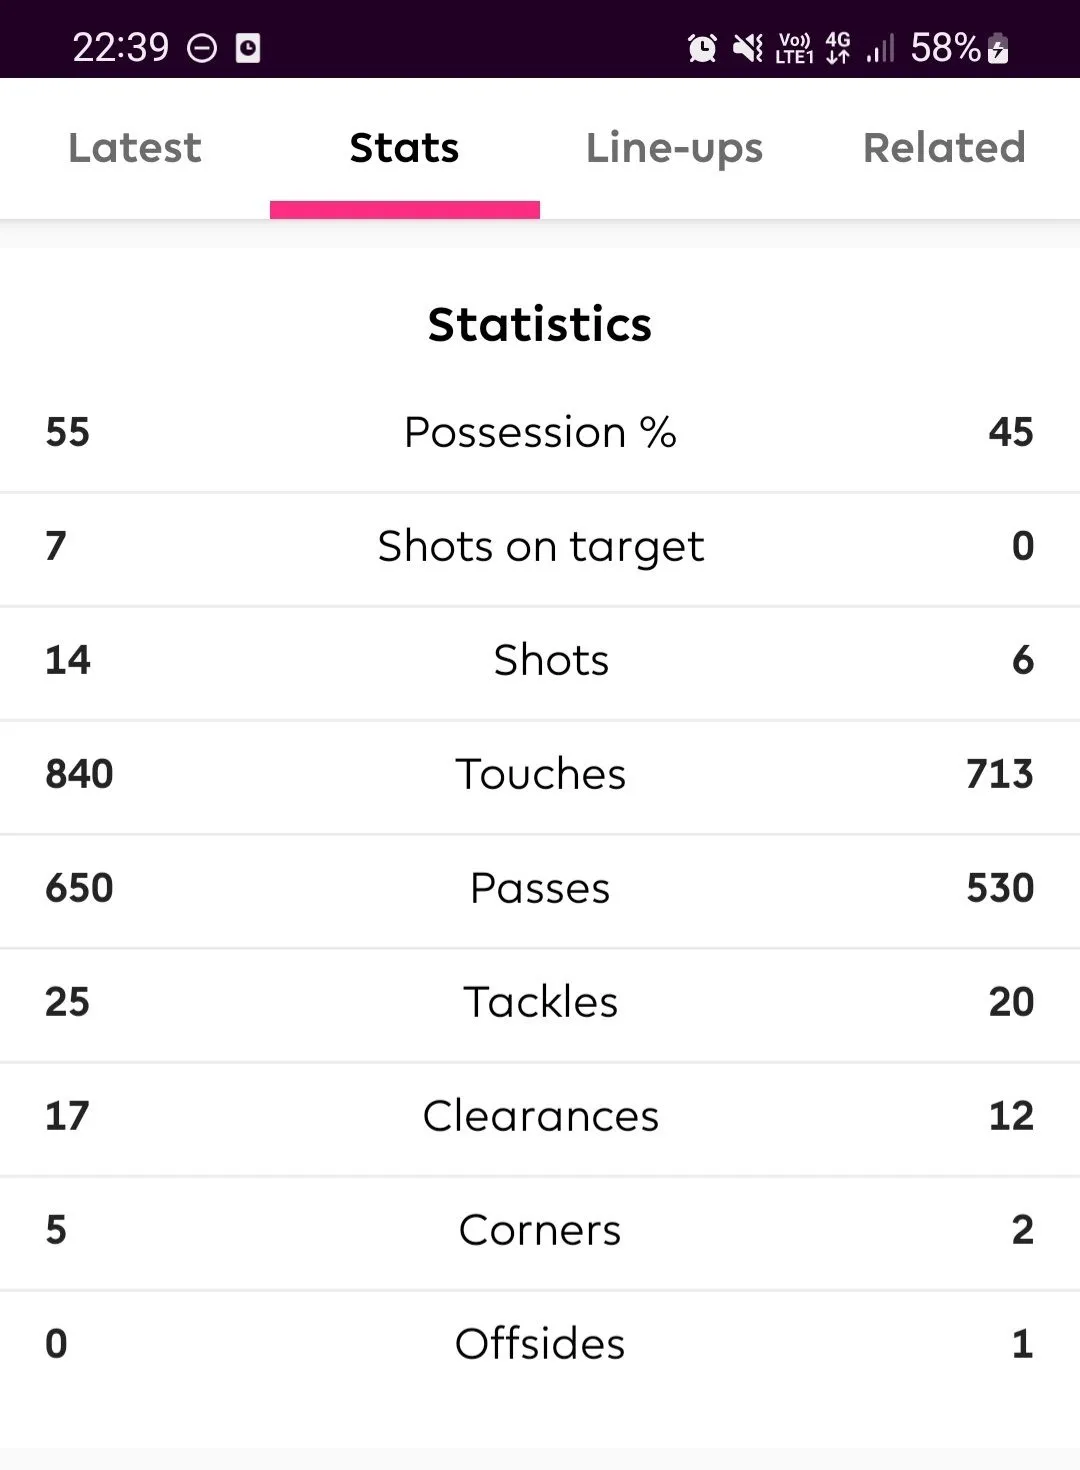Switch to the Latest tab
Screen dimensions: 1080x1470
coord(135,148)
